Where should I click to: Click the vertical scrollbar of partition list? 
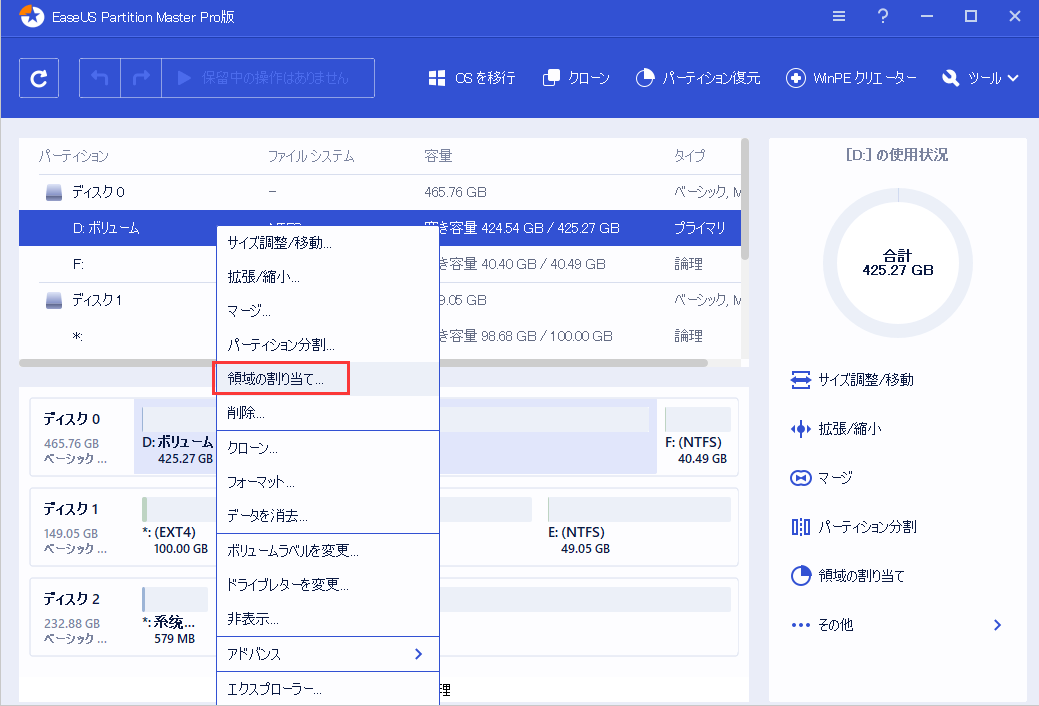pyautogui.click(x=744, y=200)
